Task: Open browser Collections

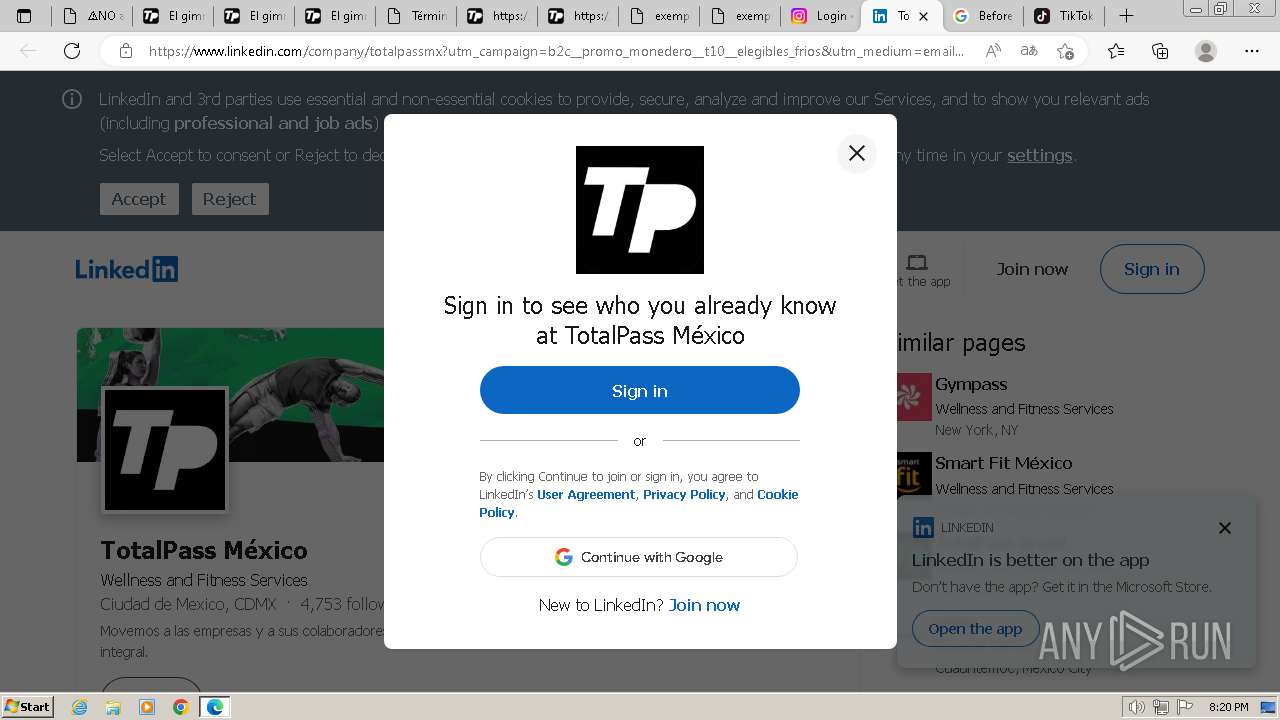Action: [1160, 51]
